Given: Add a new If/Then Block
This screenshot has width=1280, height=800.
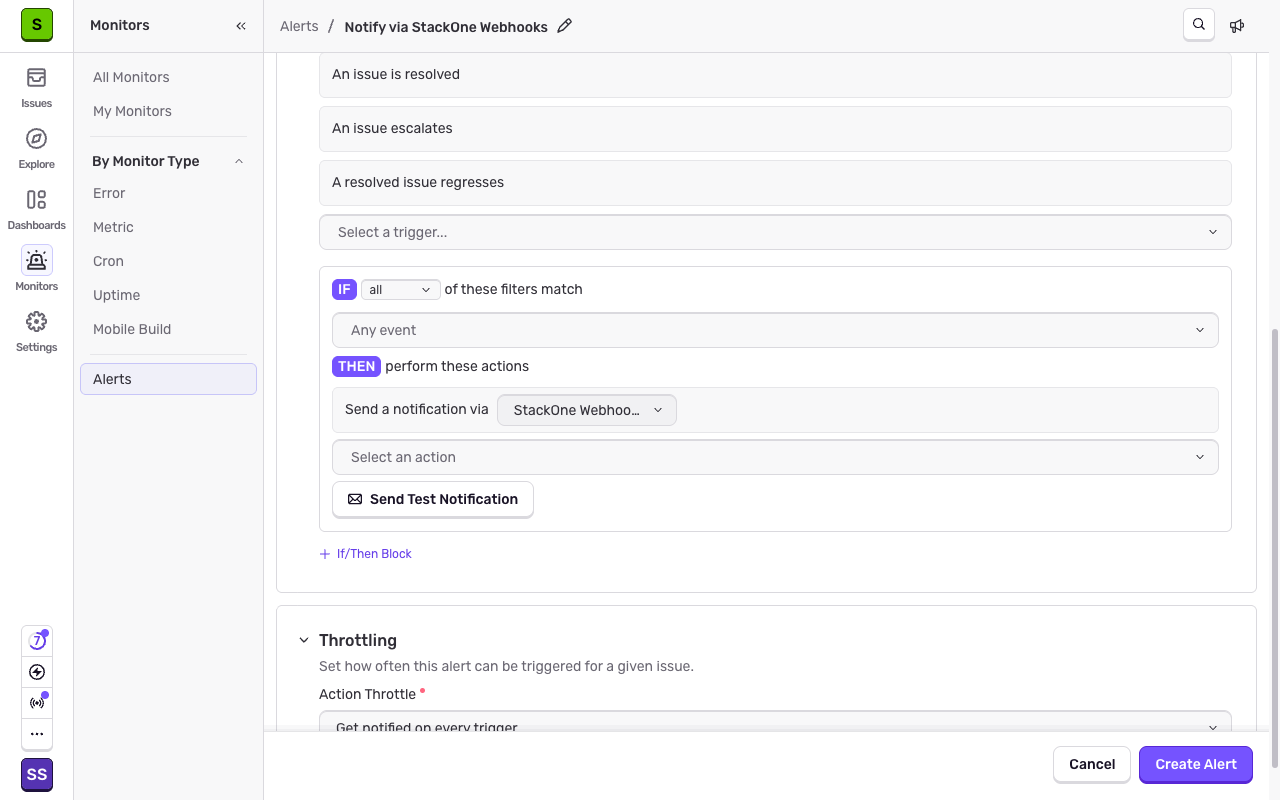Looking at the screenshot, I should pyautogui.click(x=366, y=554).
